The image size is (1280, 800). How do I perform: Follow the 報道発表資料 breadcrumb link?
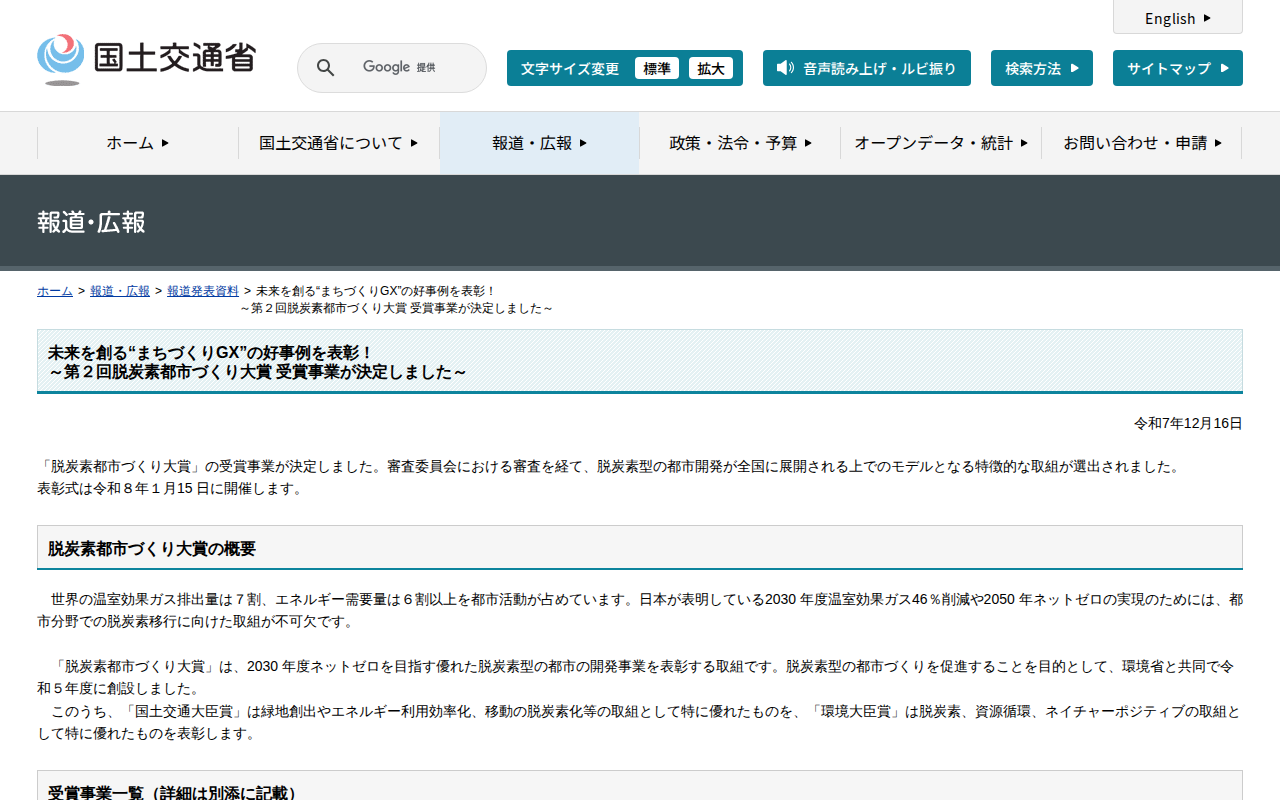coord(203,291)
